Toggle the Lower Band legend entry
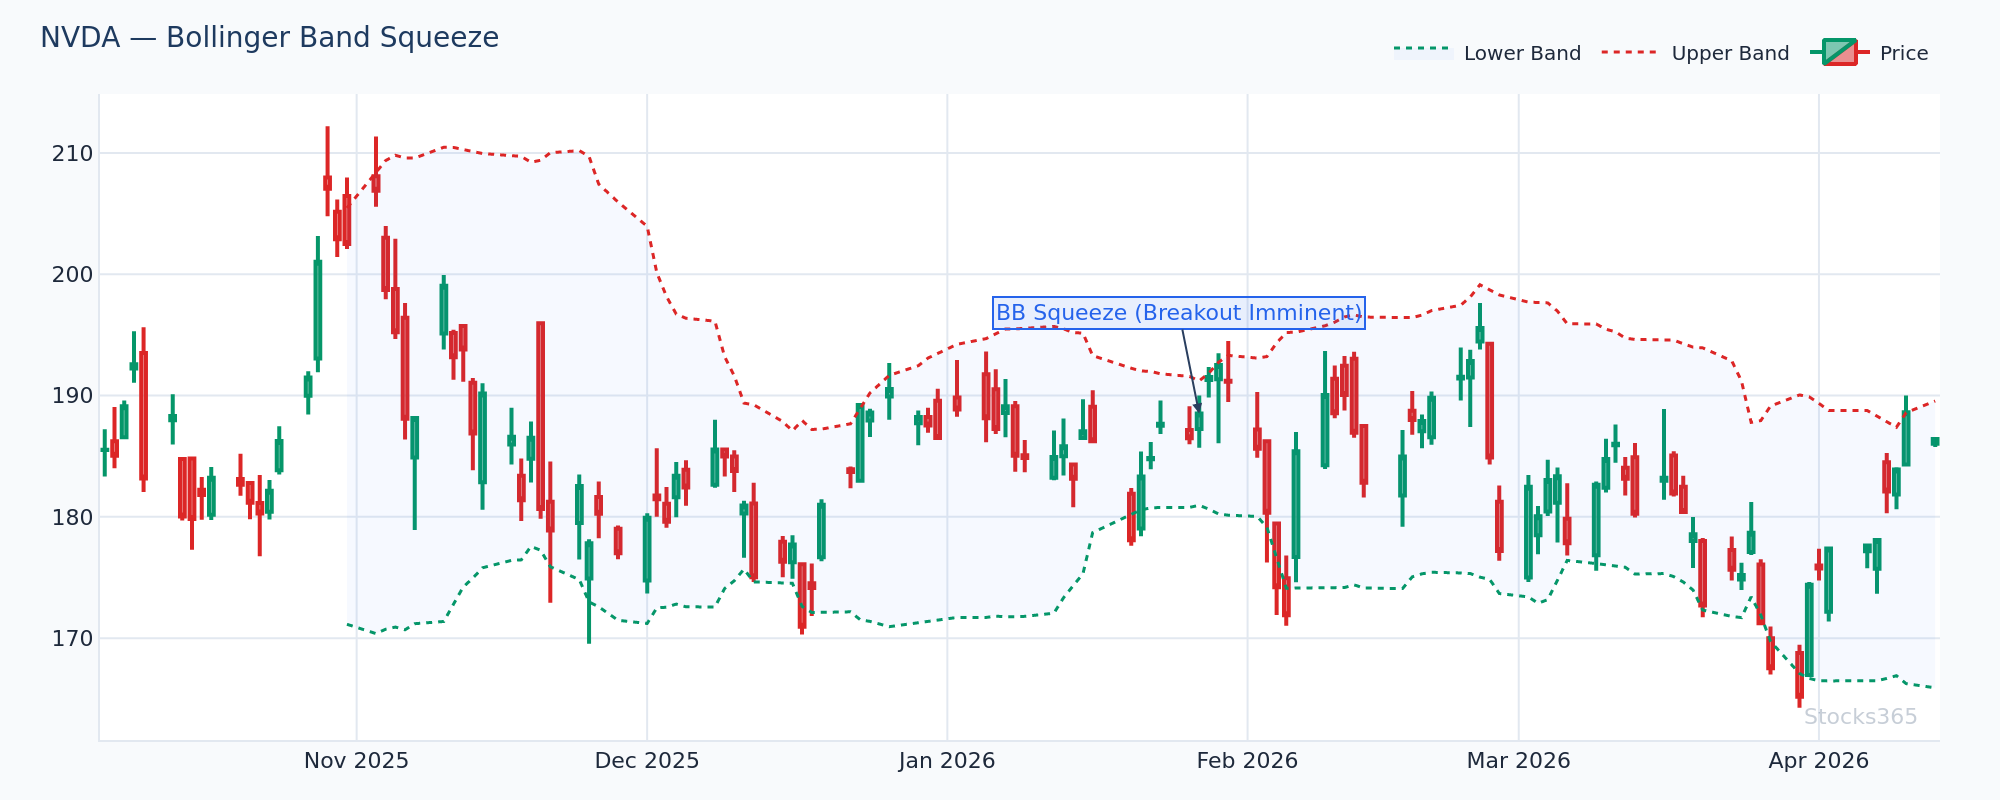 pyautogui.click(x=1488, y=53)
